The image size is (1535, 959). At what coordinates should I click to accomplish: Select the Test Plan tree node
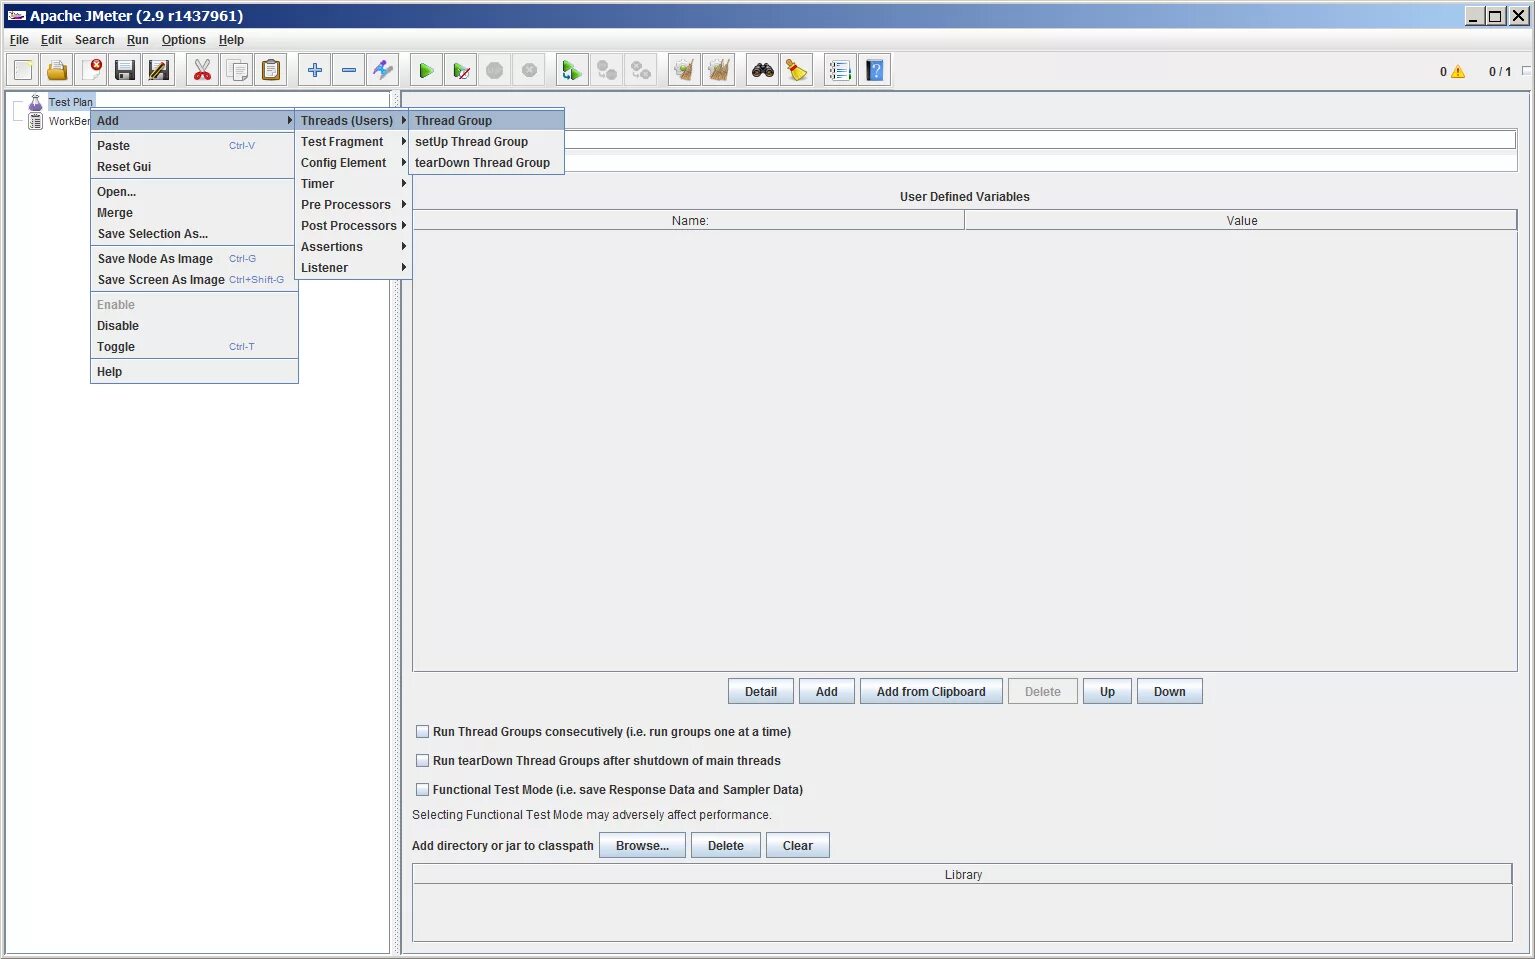tap(70, 102)
